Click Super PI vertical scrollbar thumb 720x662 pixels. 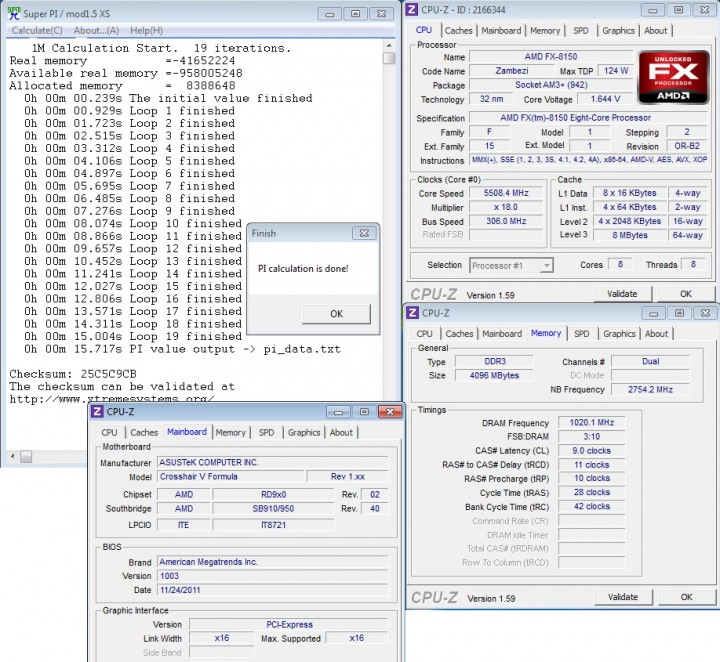pyautogui.click(x=389, y=58)
